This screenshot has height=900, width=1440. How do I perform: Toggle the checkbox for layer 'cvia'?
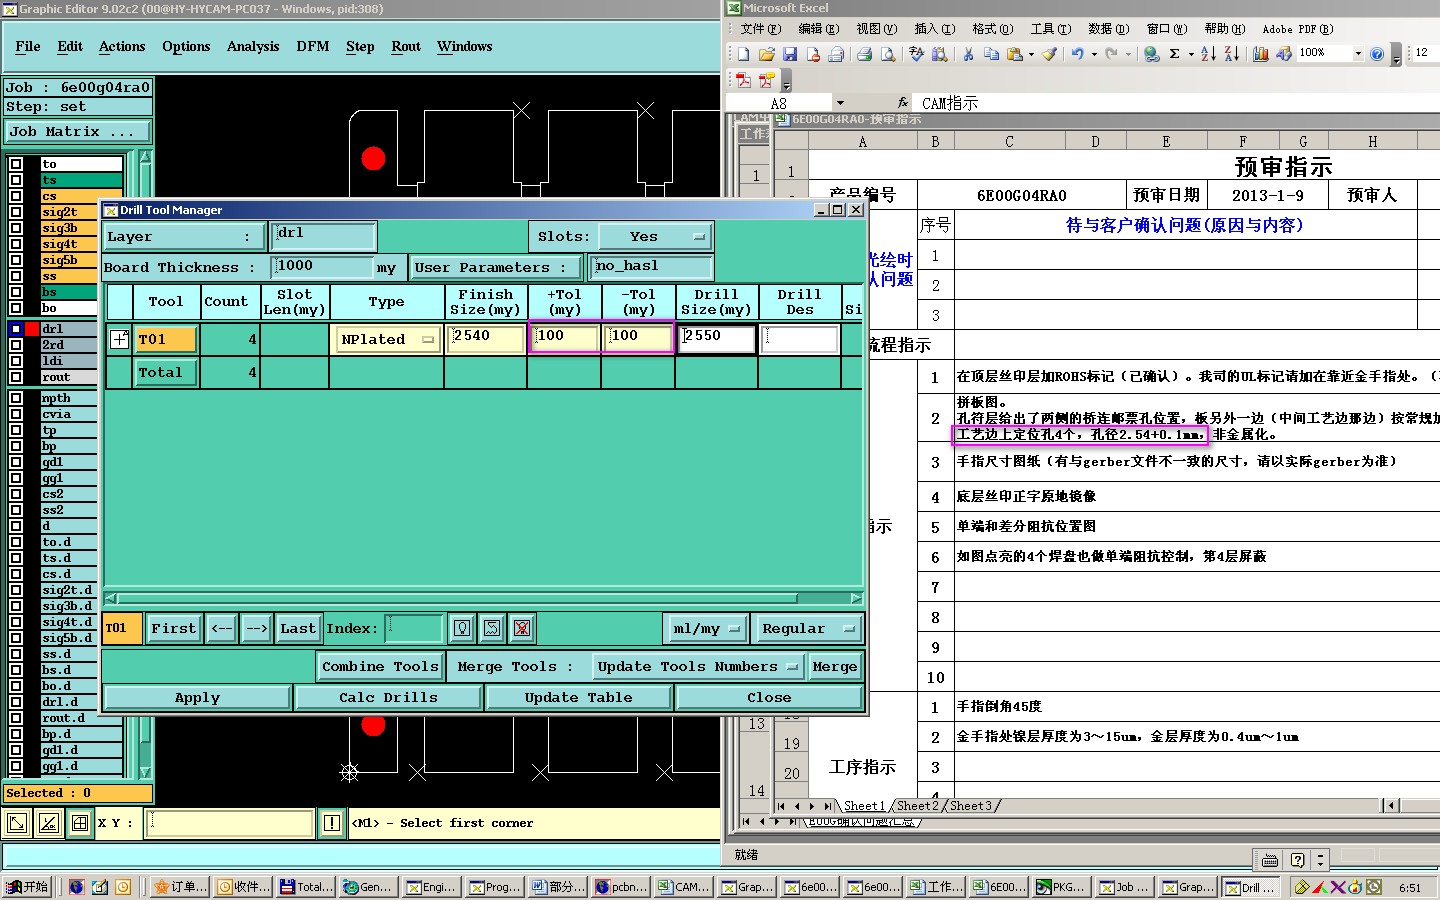16,414
